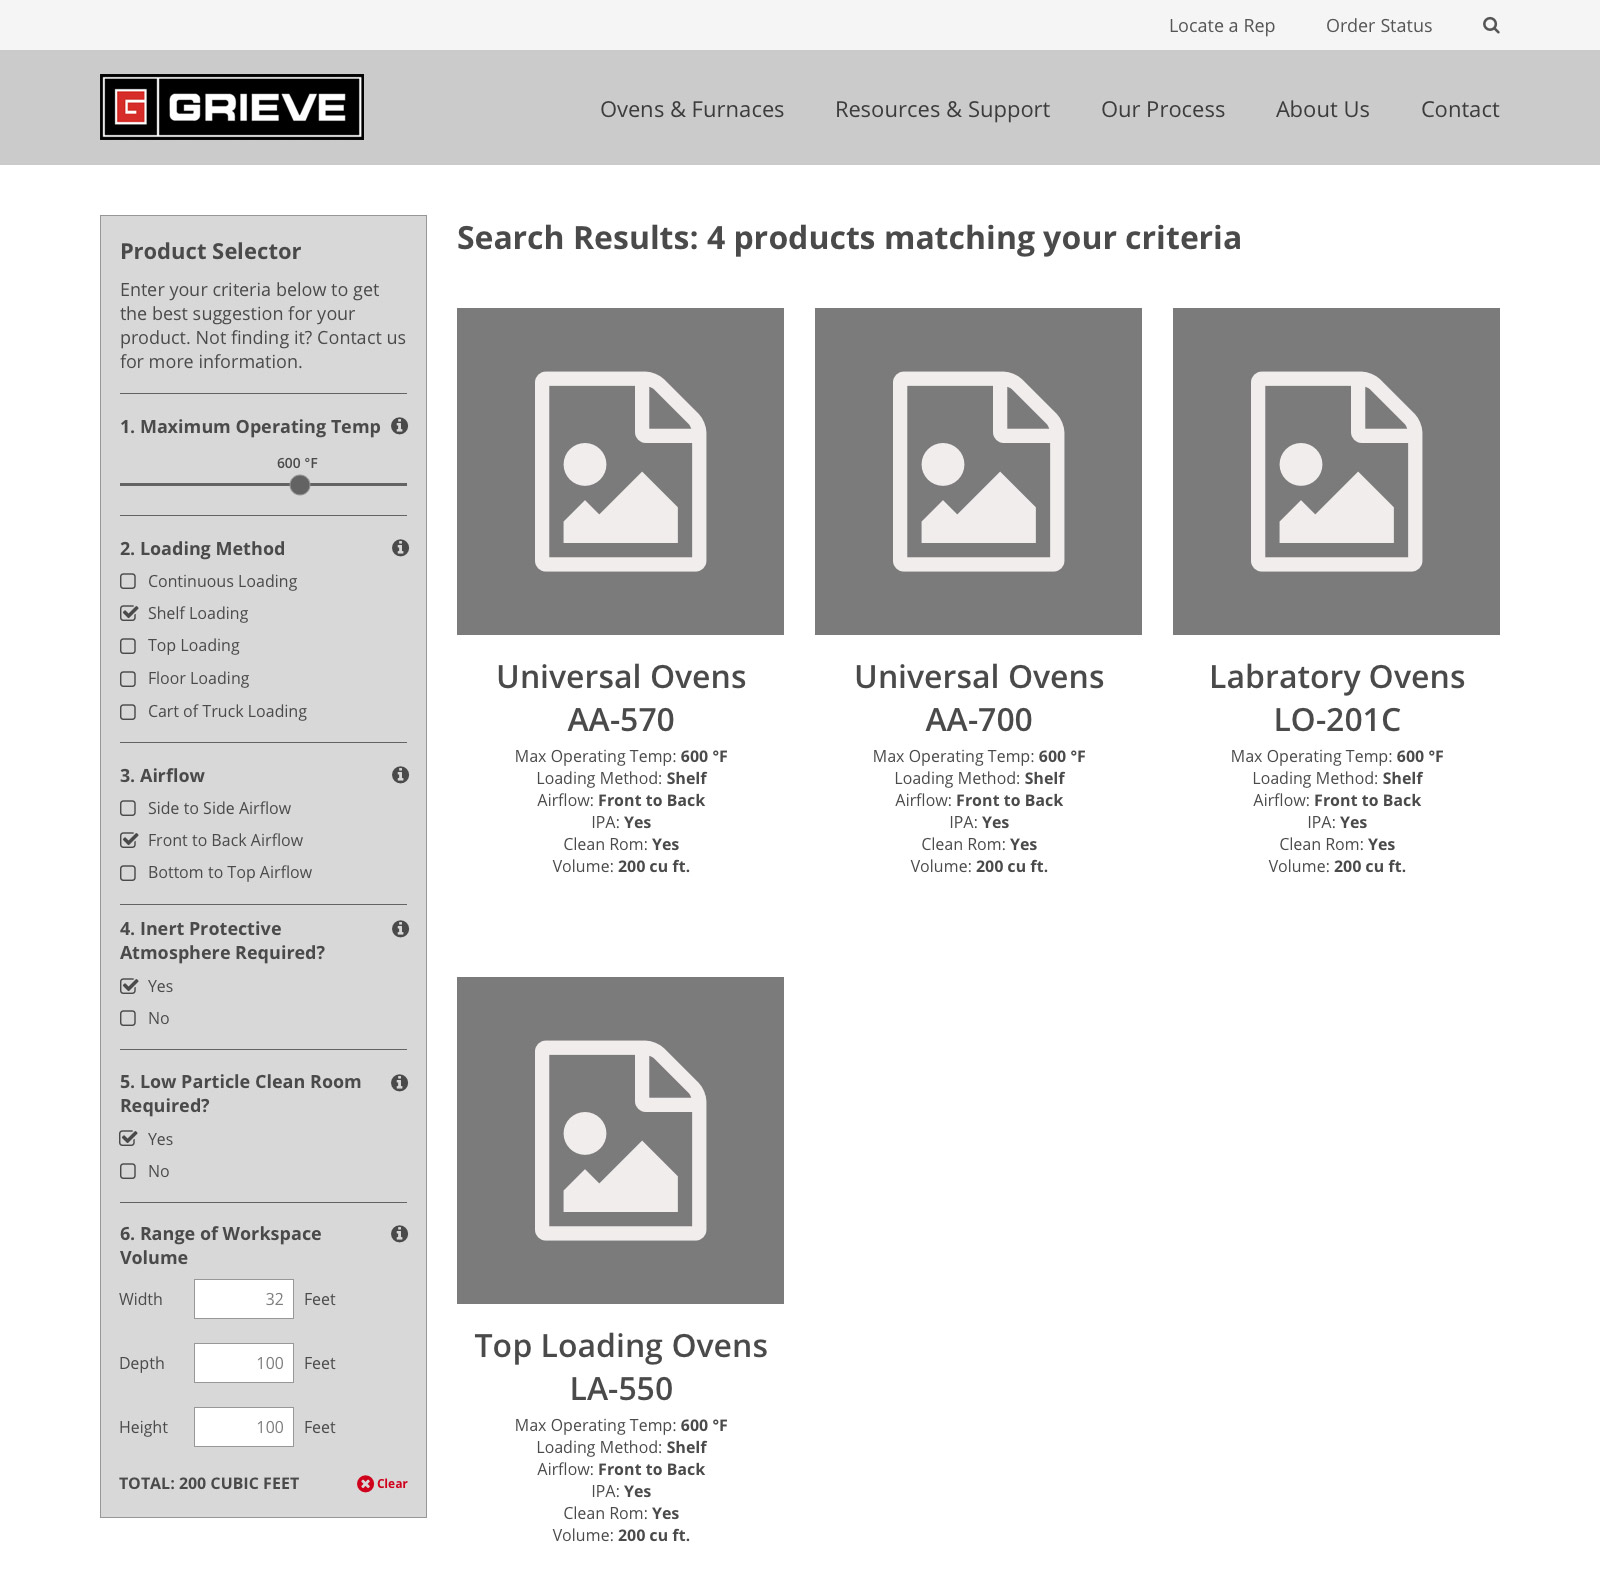Screen dimensions: 1600x1595
Task: Open Universal Ovens AA-570 thumbnail
Action: [x=620, y=471]
